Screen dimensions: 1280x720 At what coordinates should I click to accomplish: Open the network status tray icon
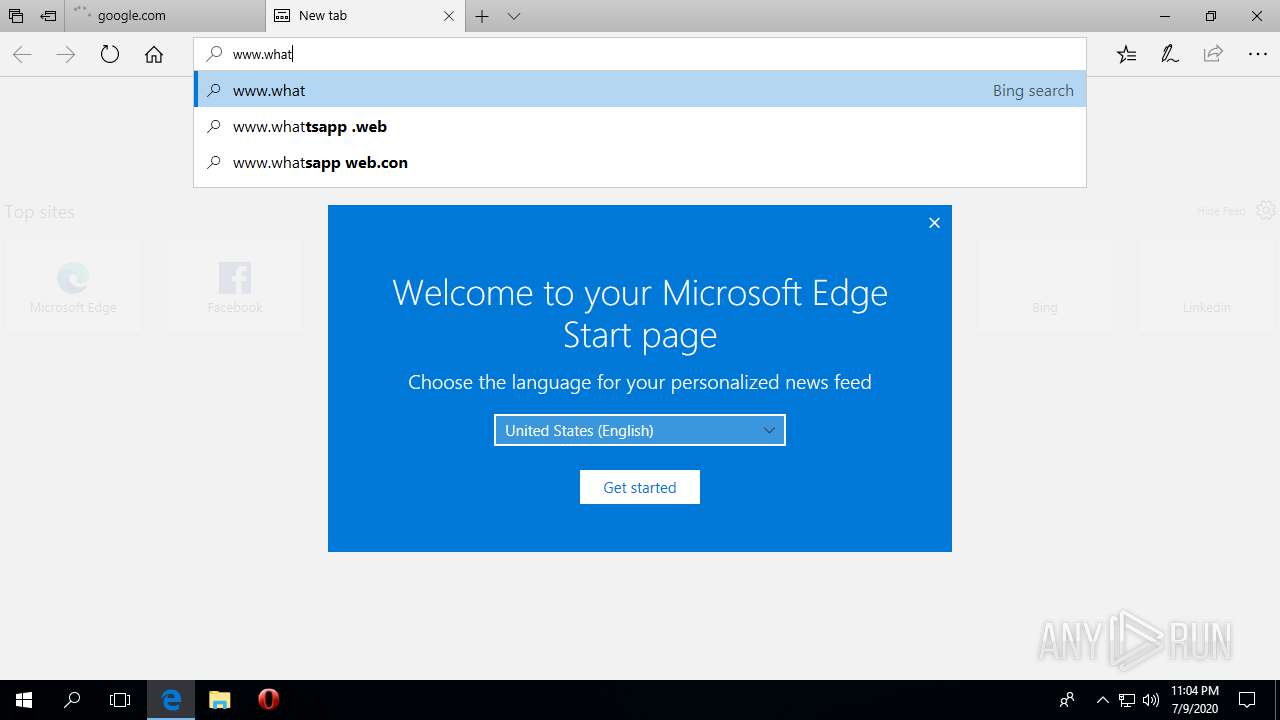click(x=1127, y=700)
